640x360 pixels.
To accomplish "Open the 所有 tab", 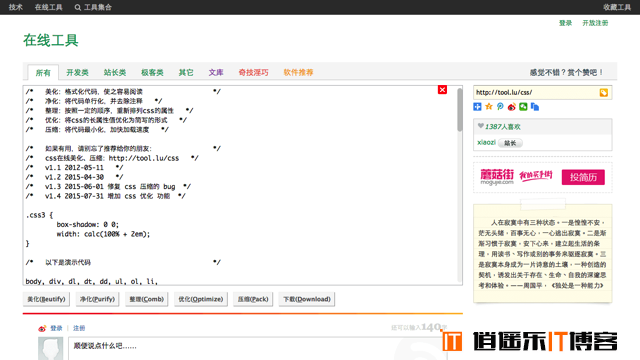I will pos(43,73).
